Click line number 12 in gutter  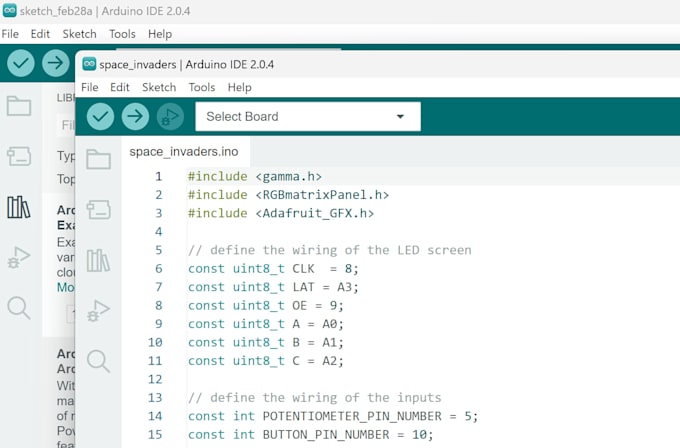[155, 379]
